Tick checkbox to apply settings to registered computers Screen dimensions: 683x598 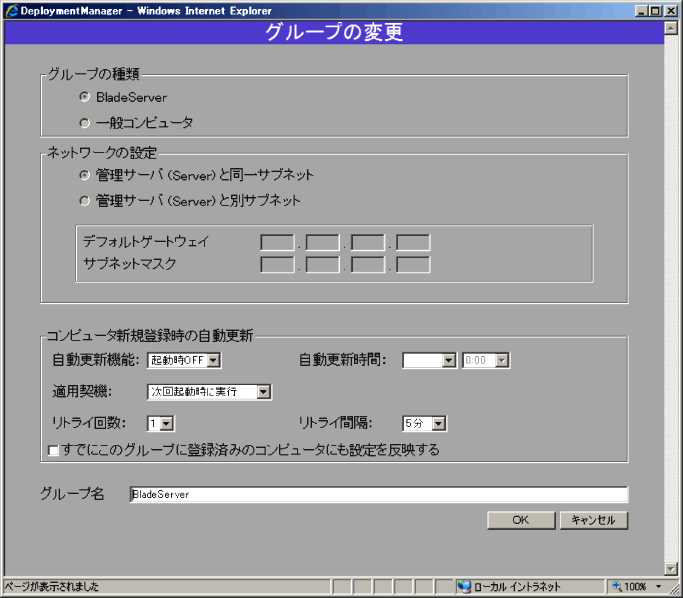(x=54, y=450)
